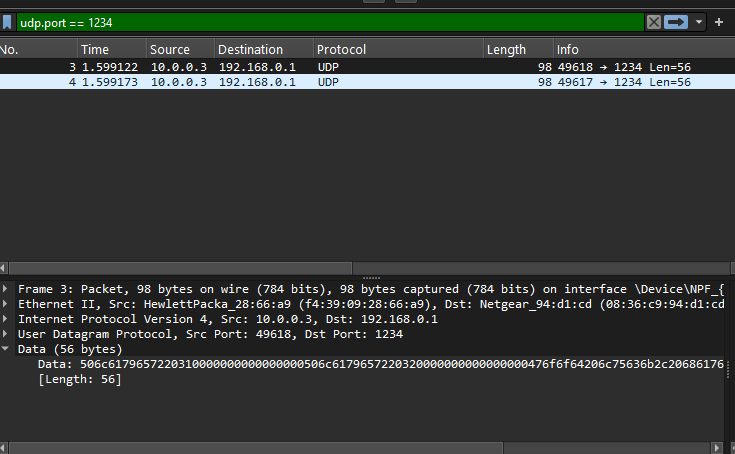This screenshot has height=454, width=735.
Task: Click Info text of packet 3 row
Action: [624, 67]
